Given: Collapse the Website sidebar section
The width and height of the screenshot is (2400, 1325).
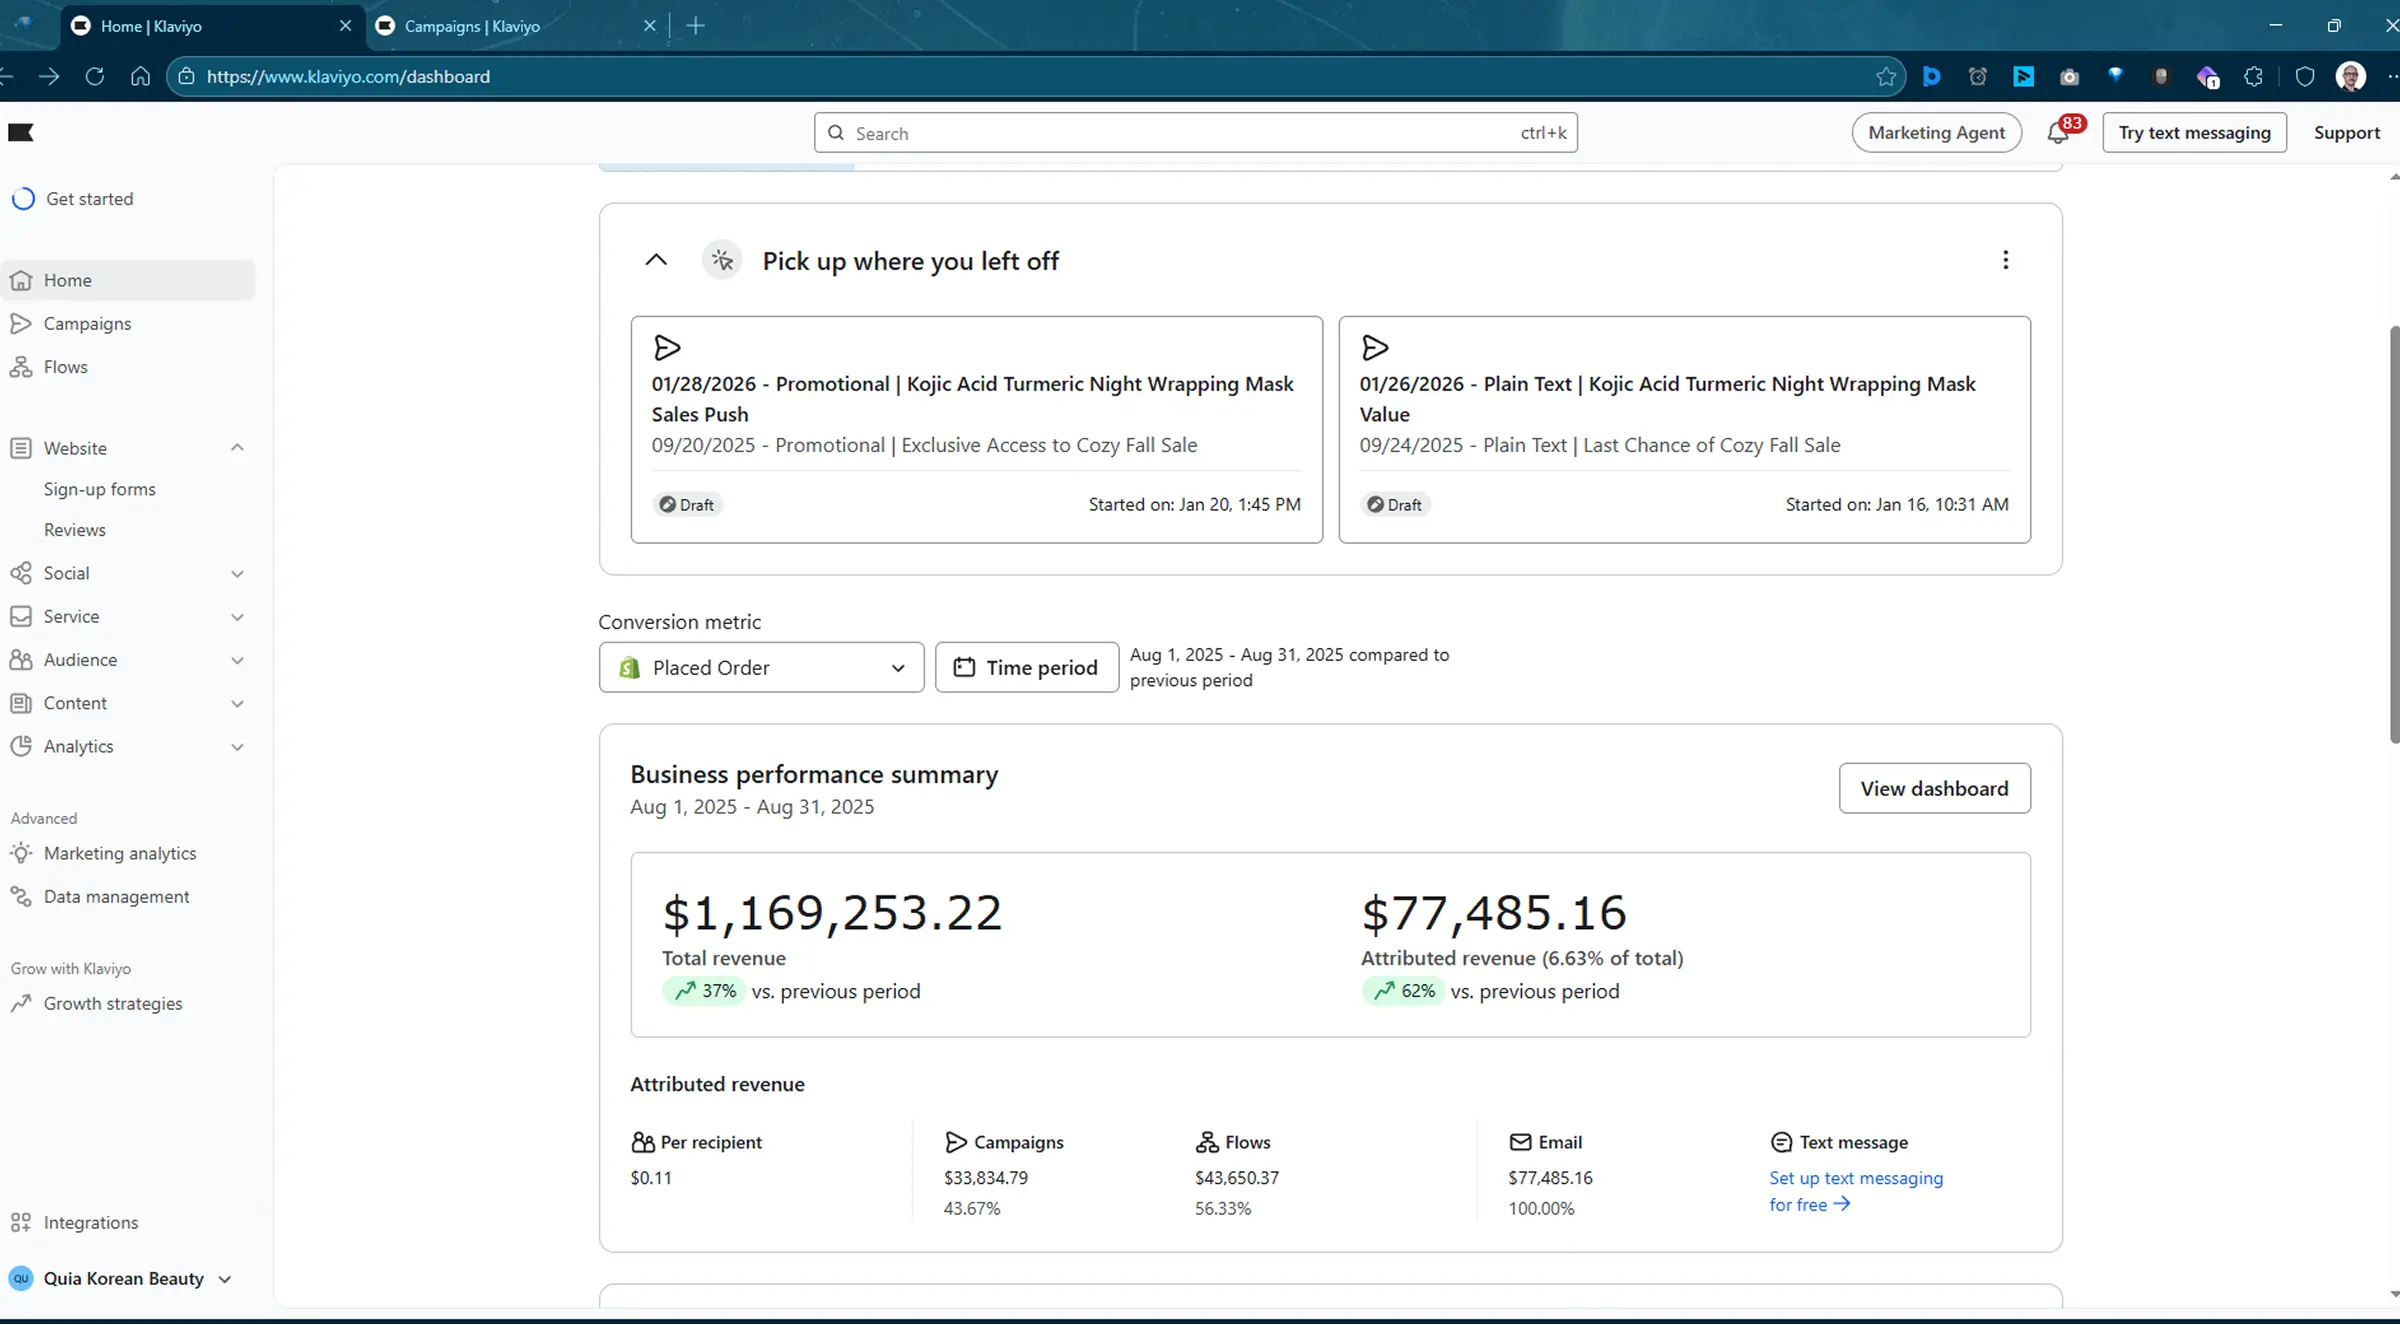Looking at the screenshot, I should [x=237, y=448].
